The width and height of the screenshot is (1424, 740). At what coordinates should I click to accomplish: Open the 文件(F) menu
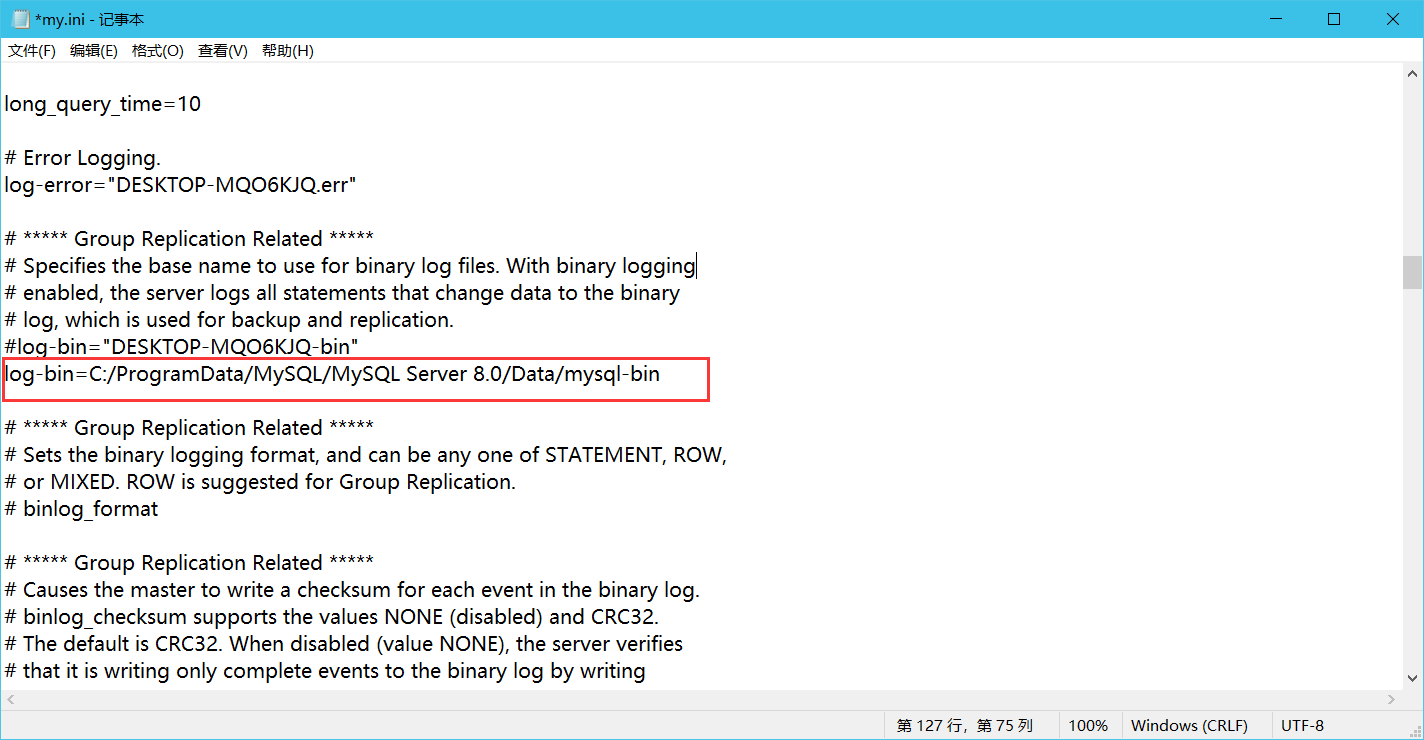click(x=32, y=51)
